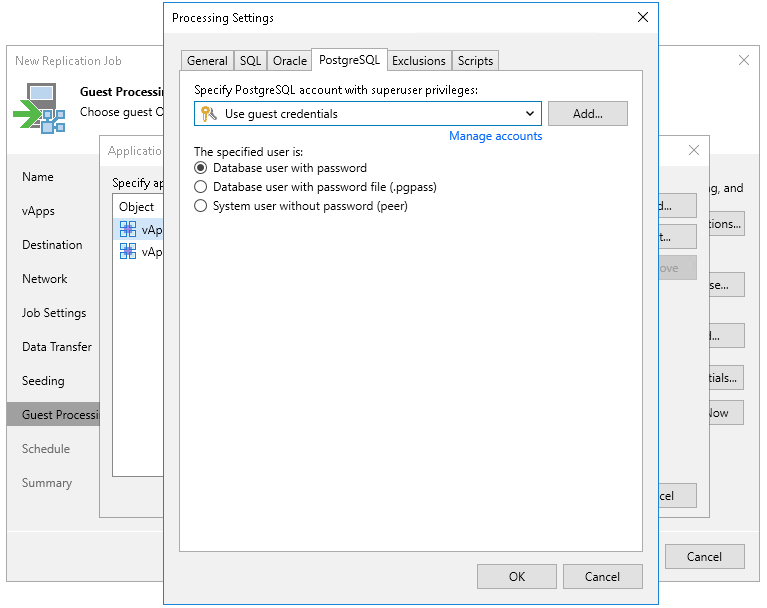
Task: Switch to the General tab
Action: pyautogui.click(x=207, y=61)
